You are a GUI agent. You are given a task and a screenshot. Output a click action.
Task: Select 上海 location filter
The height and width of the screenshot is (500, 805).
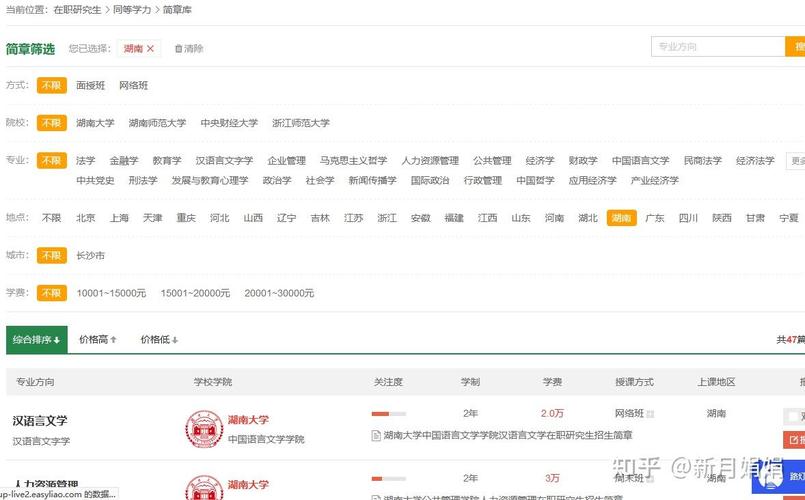click(119, 218)
